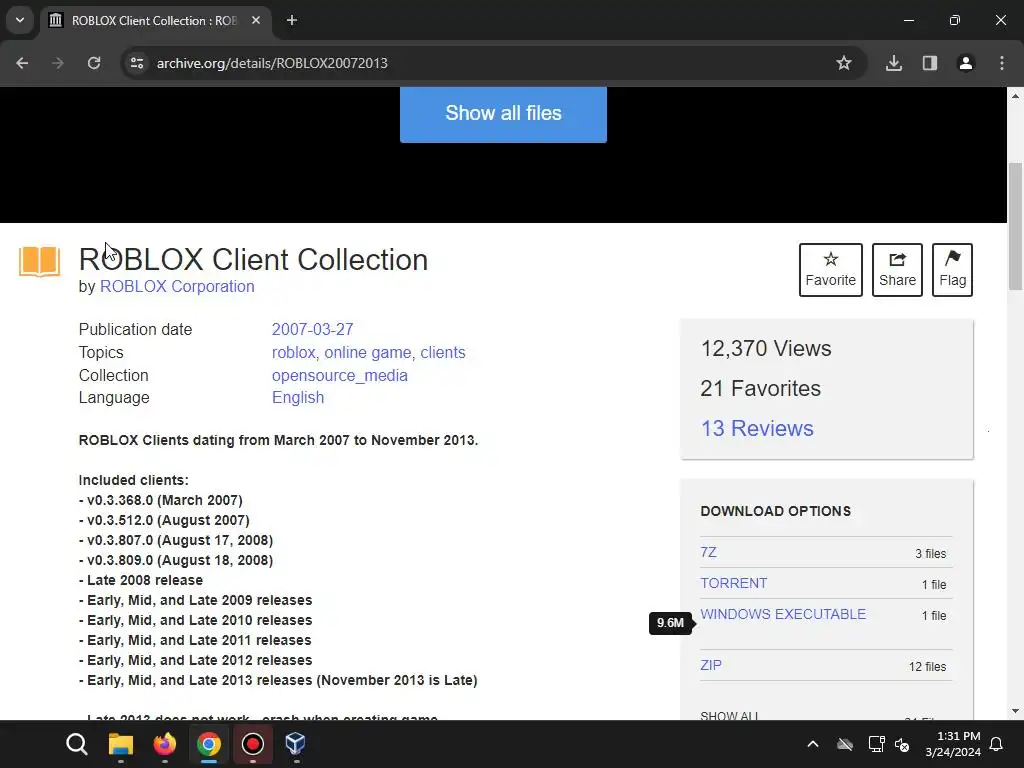The width and height of the screenshot is (1024, 768).
Task: Jump to the 13 Reviews link
Action: coord(757,428)
